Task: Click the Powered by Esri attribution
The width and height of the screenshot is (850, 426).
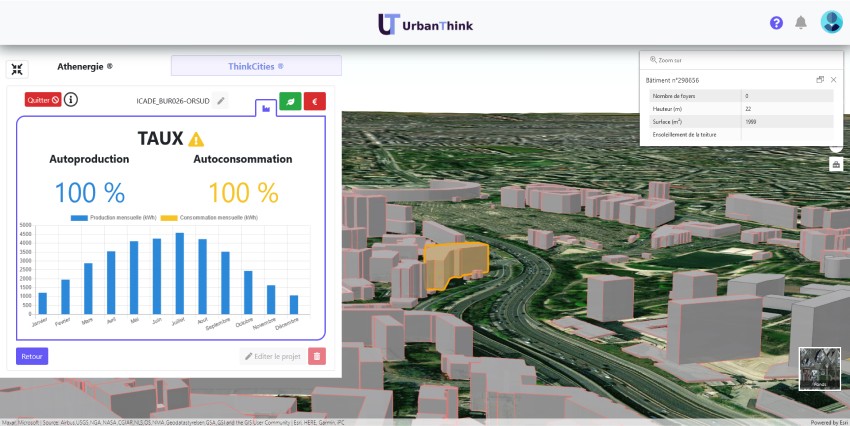Action: (829, 422)
